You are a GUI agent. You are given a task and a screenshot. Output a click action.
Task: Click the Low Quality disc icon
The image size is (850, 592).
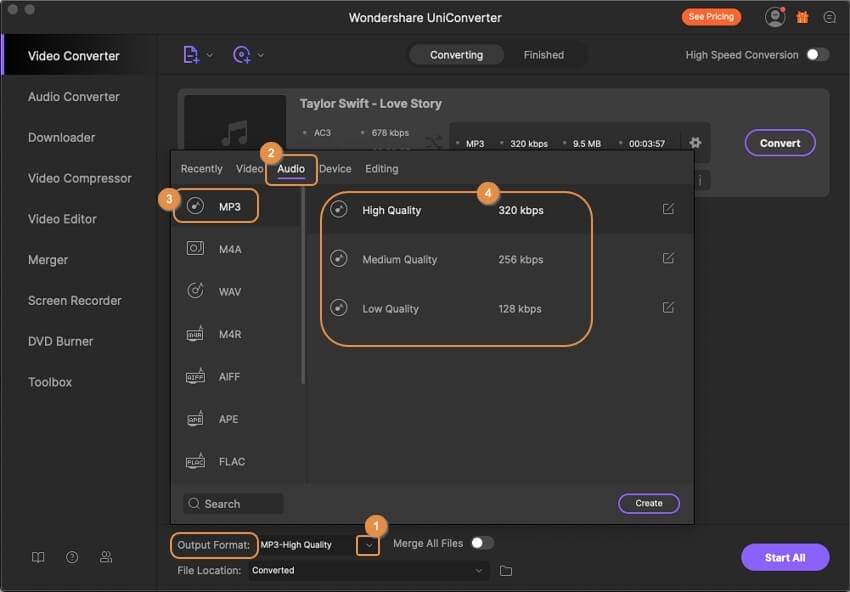coord(339,308)
